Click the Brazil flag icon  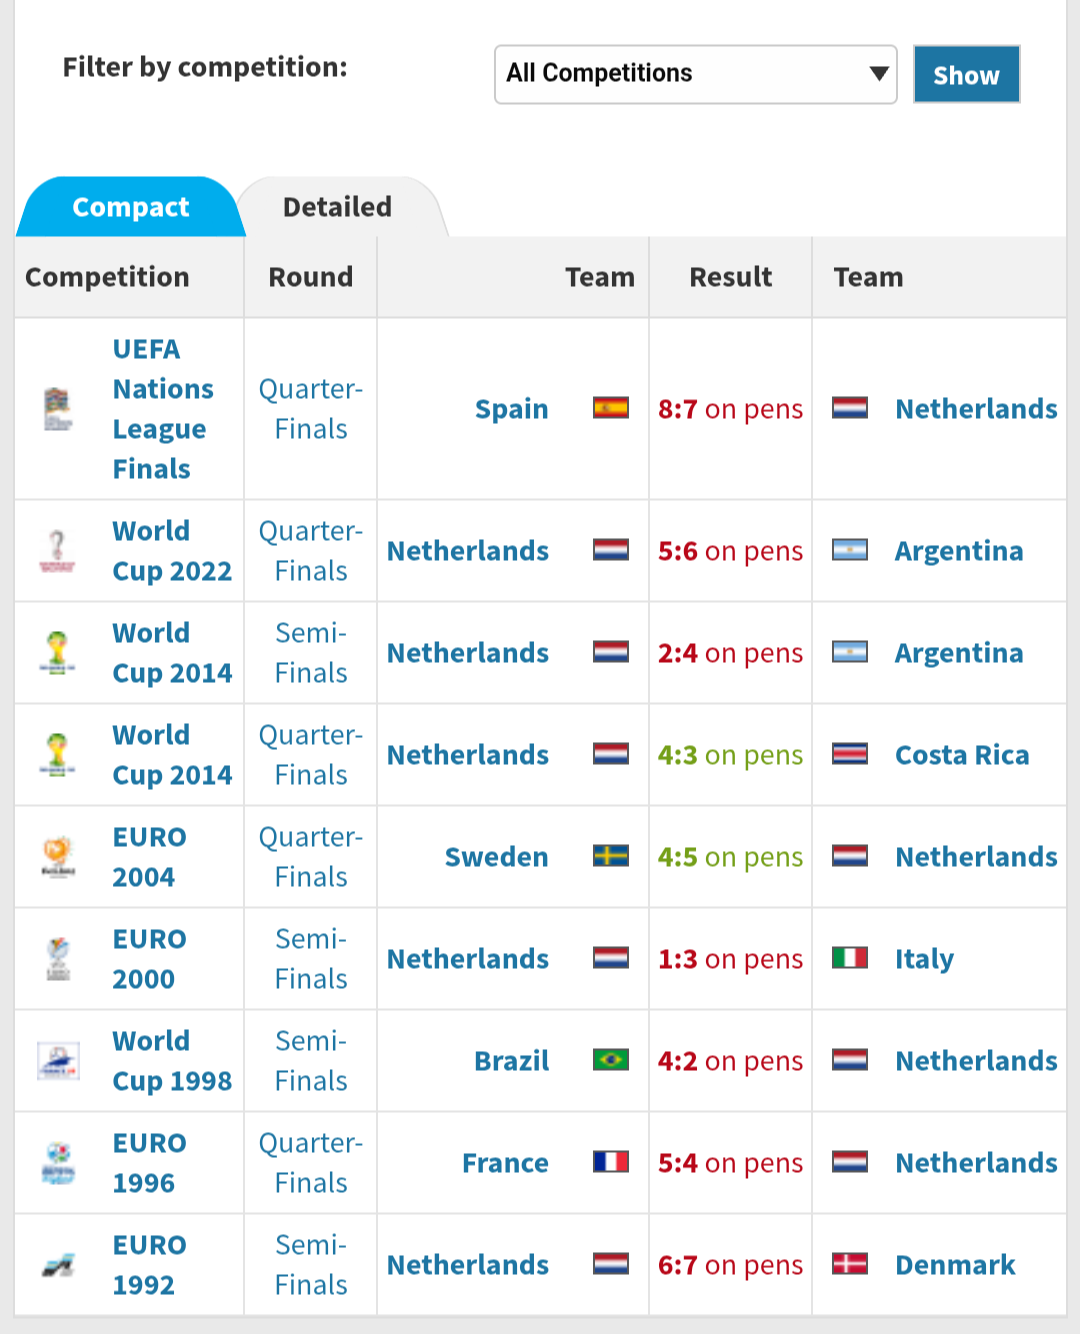(x=610, y=1060)
